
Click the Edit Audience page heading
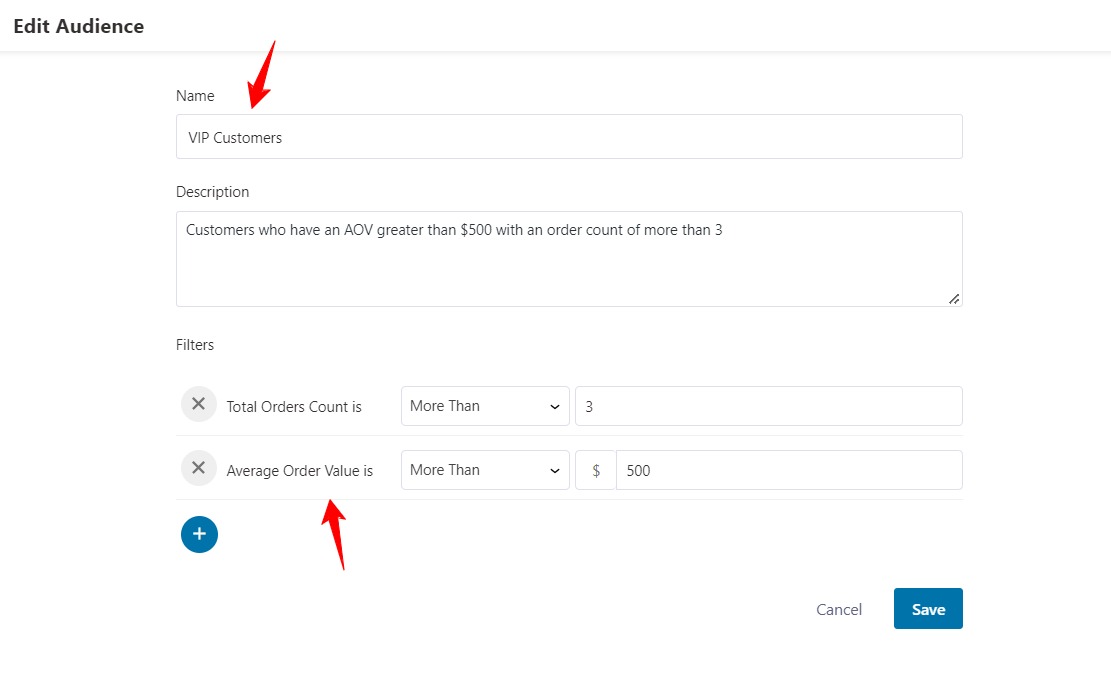[78, 26]
